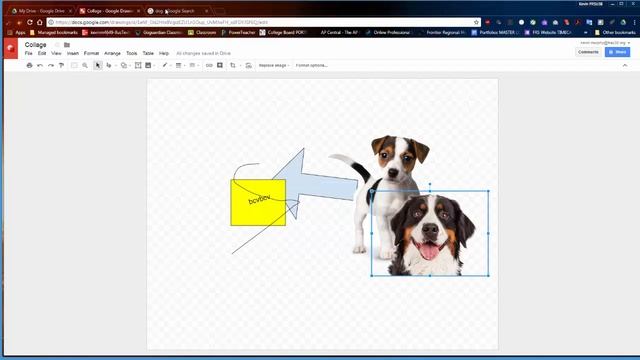Close the dog Google Search tab
Viewport: 640px width, 360px height.
[207, 11]
